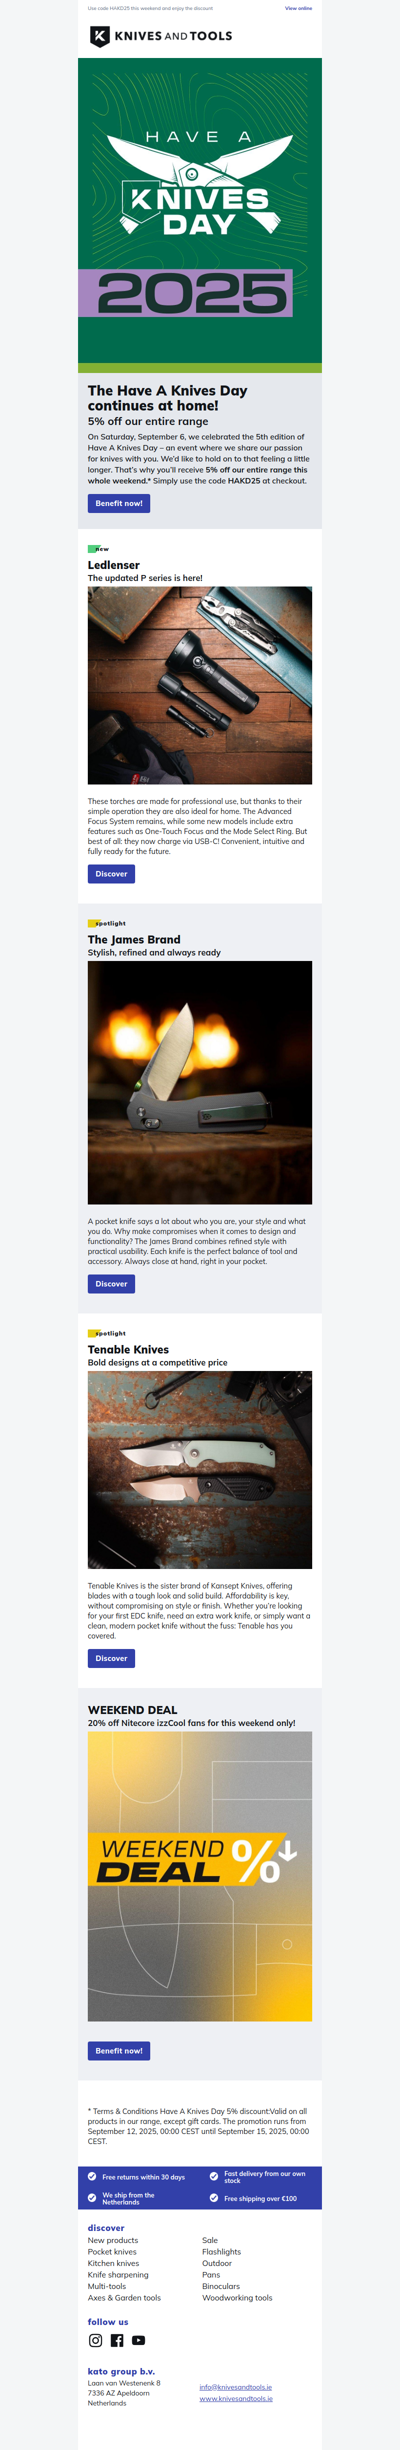
Task: Click Benefit now! under the Weekend Deal banner
Action: [x=119, y=2050]
